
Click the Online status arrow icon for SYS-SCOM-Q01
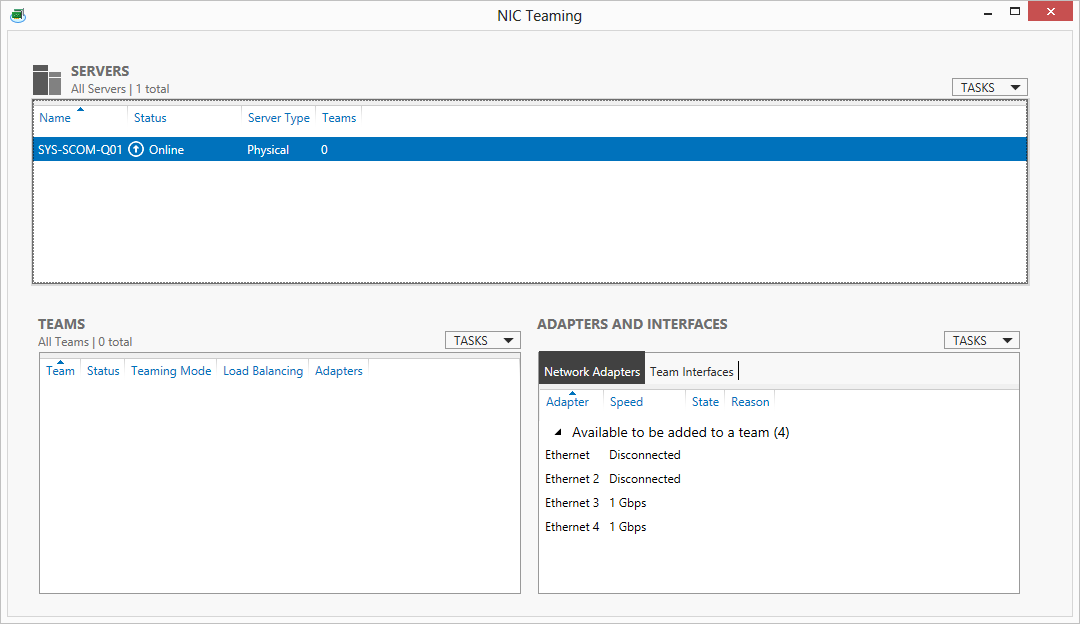pos(137,150)
